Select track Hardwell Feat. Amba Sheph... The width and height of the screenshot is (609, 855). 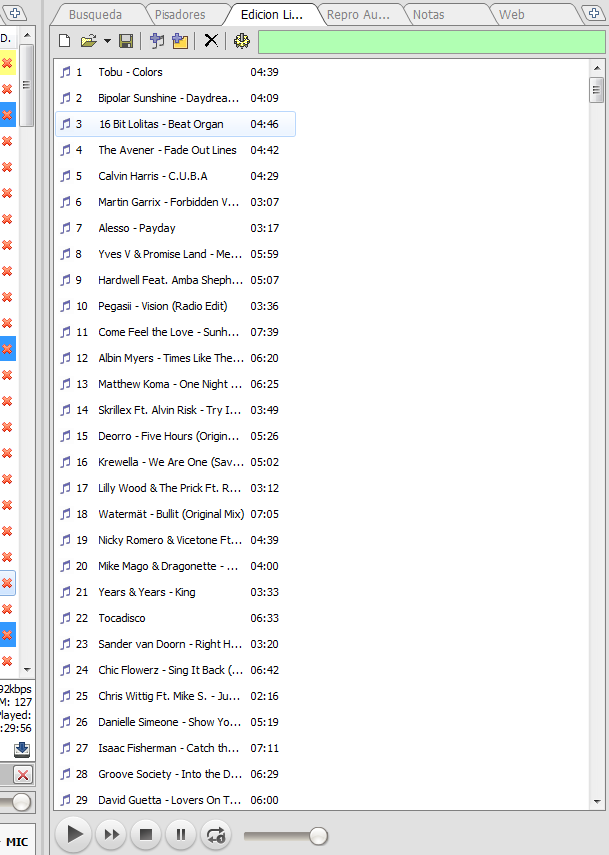tap(176, 280)
